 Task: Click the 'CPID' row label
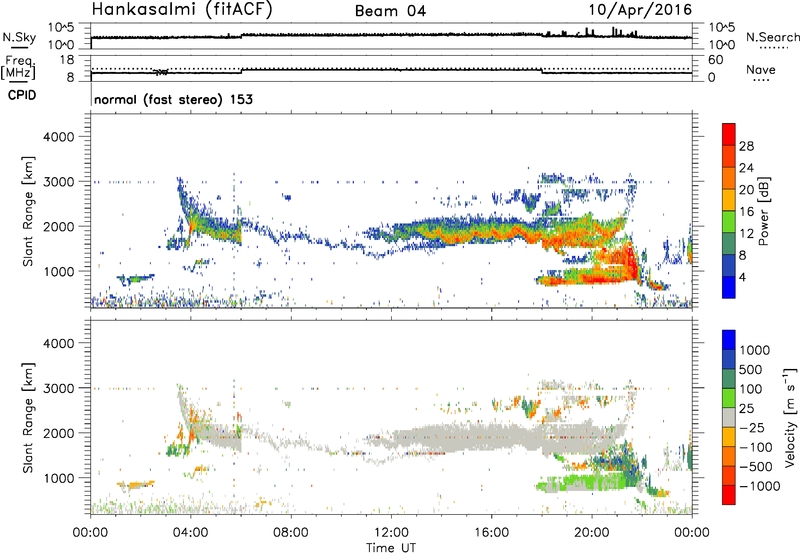(x=22, y=95)
